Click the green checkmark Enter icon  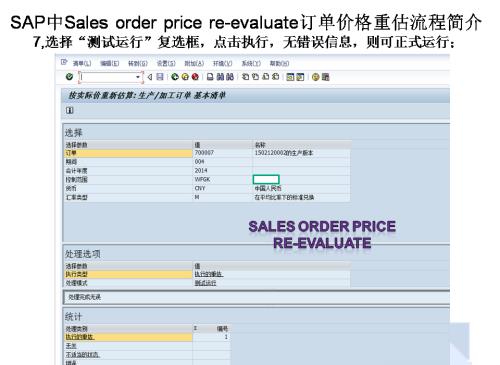pyautogui.click(x=69, y=77)
